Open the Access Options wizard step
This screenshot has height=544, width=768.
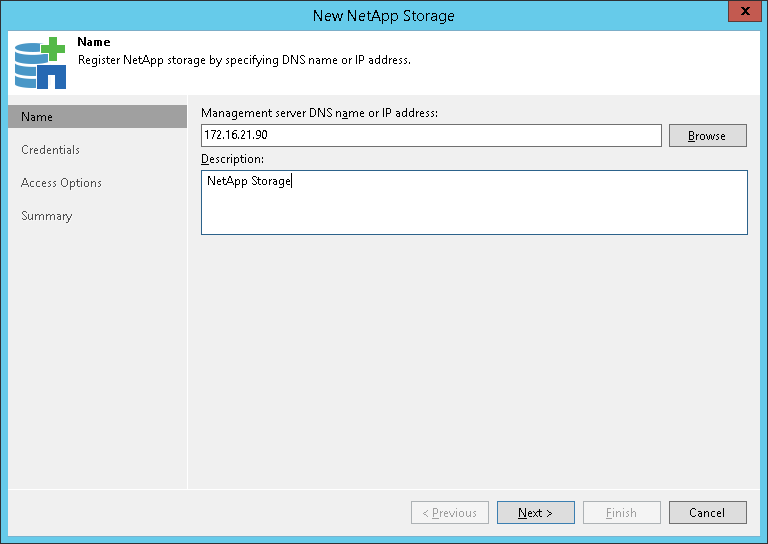tap(61, 183)
